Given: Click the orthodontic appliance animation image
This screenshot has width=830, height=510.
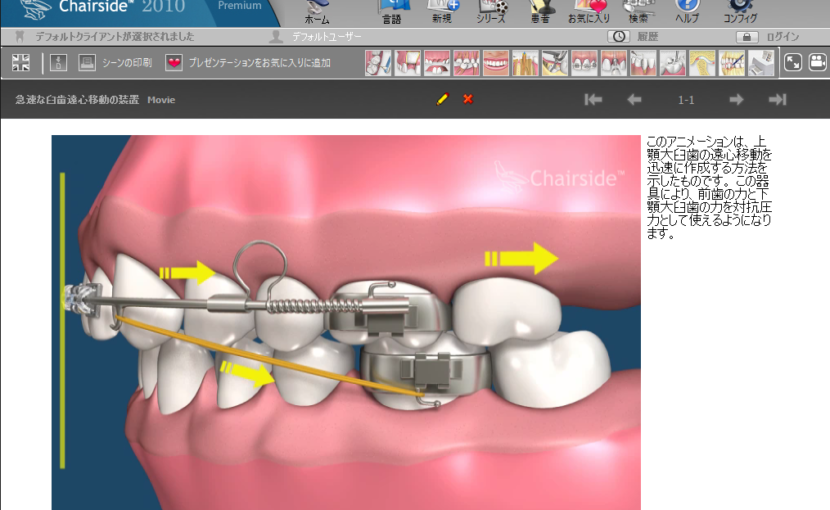Looking at the screenshot, I should (x=346, y=323).
